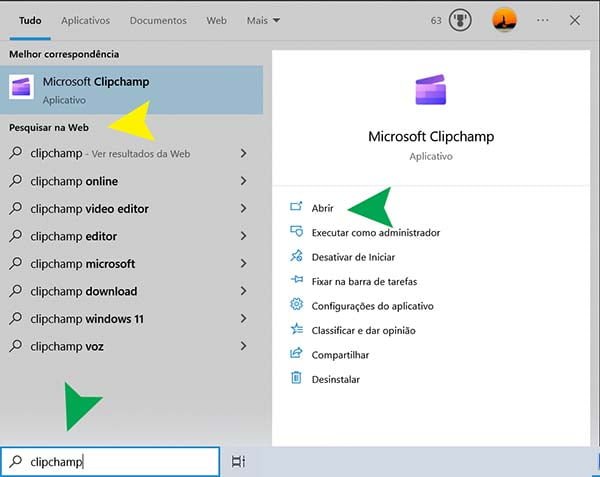This screenshot has height=477, width=600.
Task: Click search icon beside clipchamp microsoft
Action: pyautogui.click(x=15, y=263)
